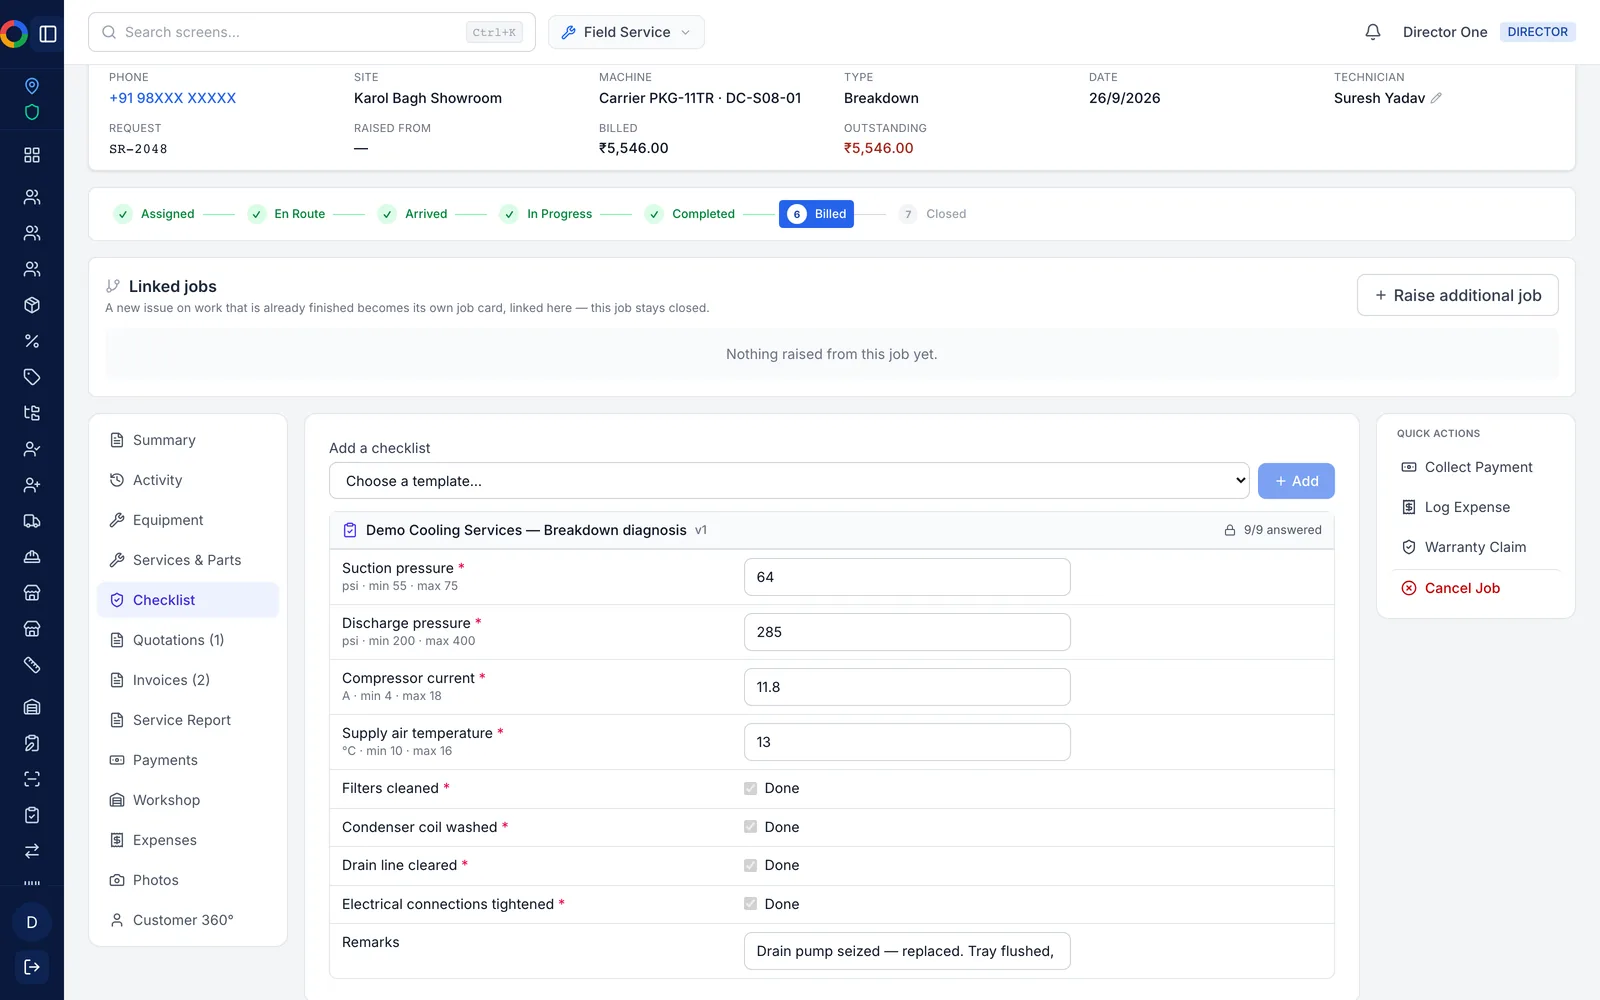Image resolution: width=1600 pixels, height=1000 pixels.
Task: Click the logout icon at sidebar bottom
Action: point(32,967)
